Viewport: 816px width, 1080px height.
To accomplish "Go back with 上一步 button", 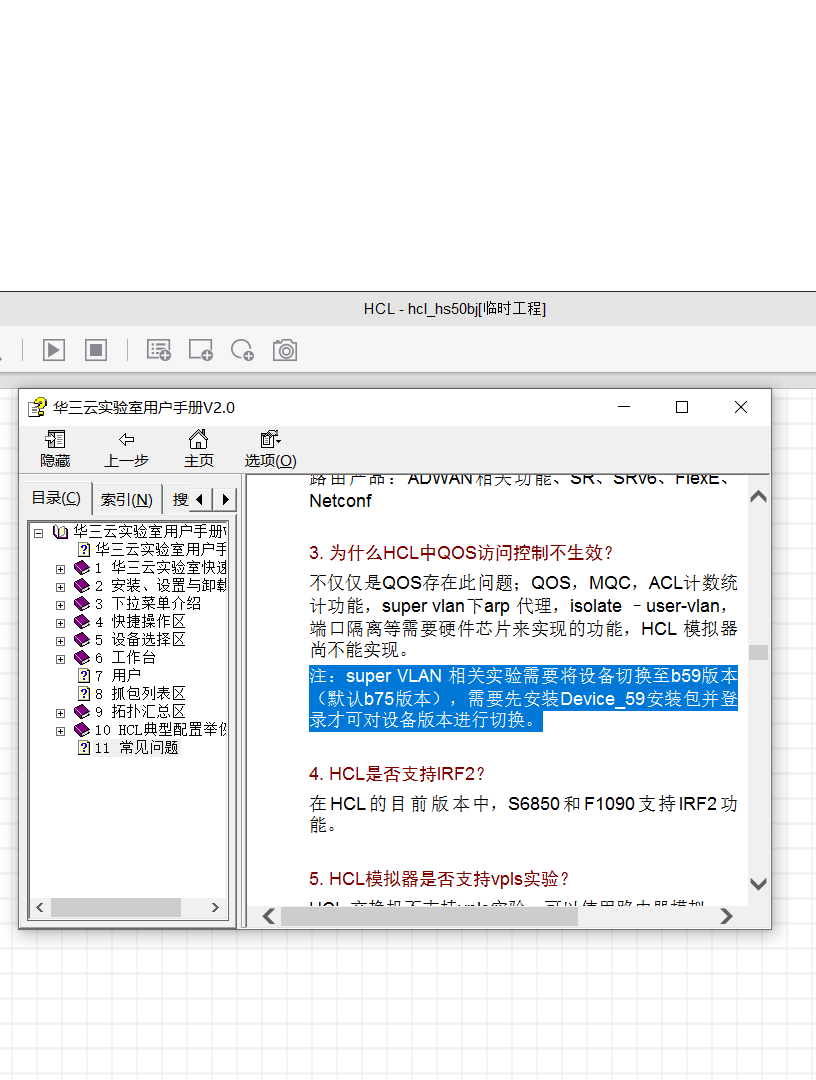I will click(x=127, y=449).
